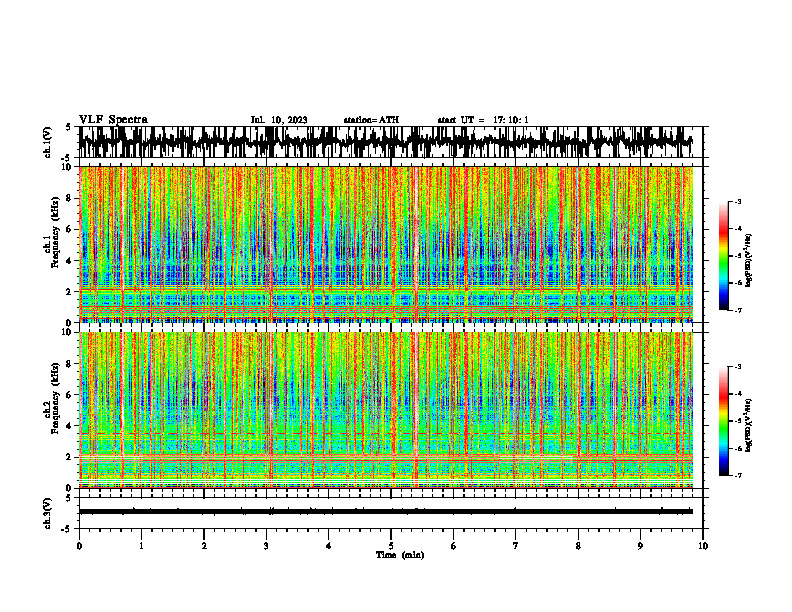Viewport: 792px width, 612px height.
Task: Select the 'start UT = 17:10: 1' text
Action: (483, 120)
